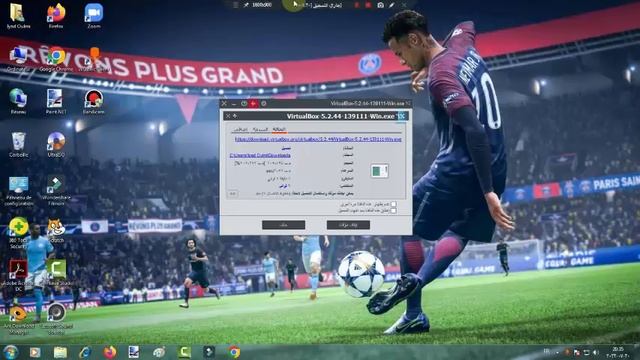The height and width of the screenshot is (360, 640).
Task: Switch to the middle tab in download dialog
Action: (260, 129)
